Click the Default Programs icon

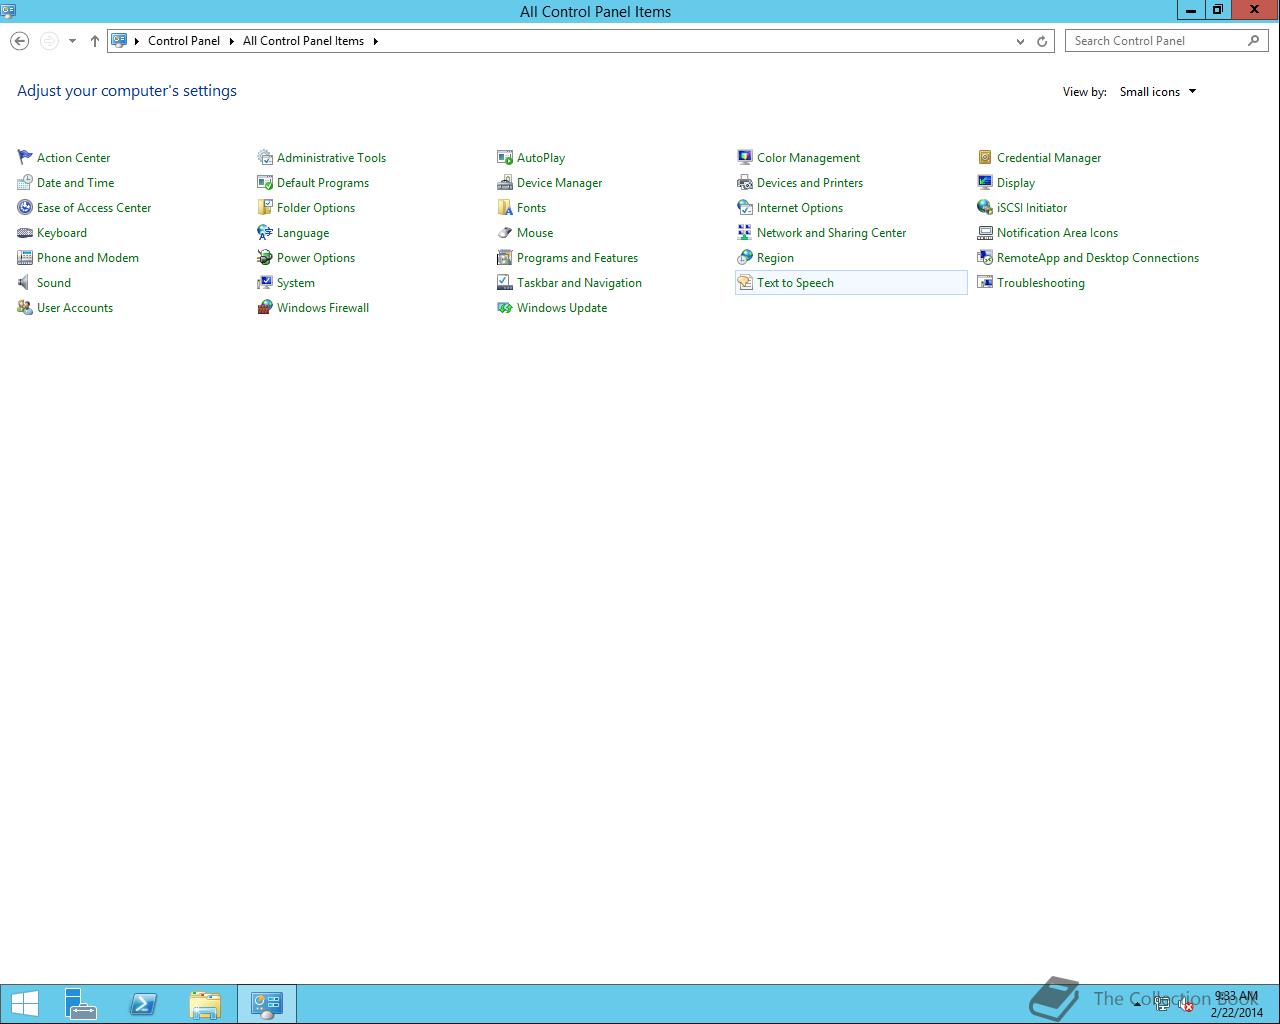(x=265, y=182)
